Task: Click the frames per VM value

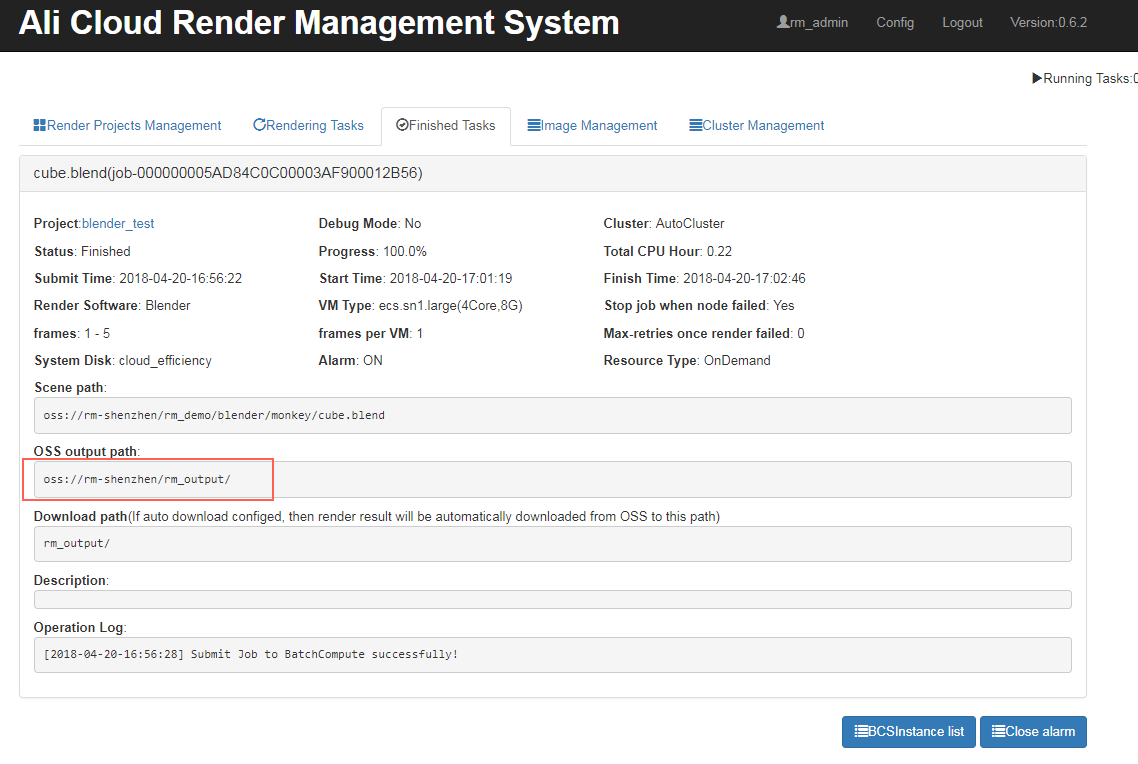Action: point(419,333)
